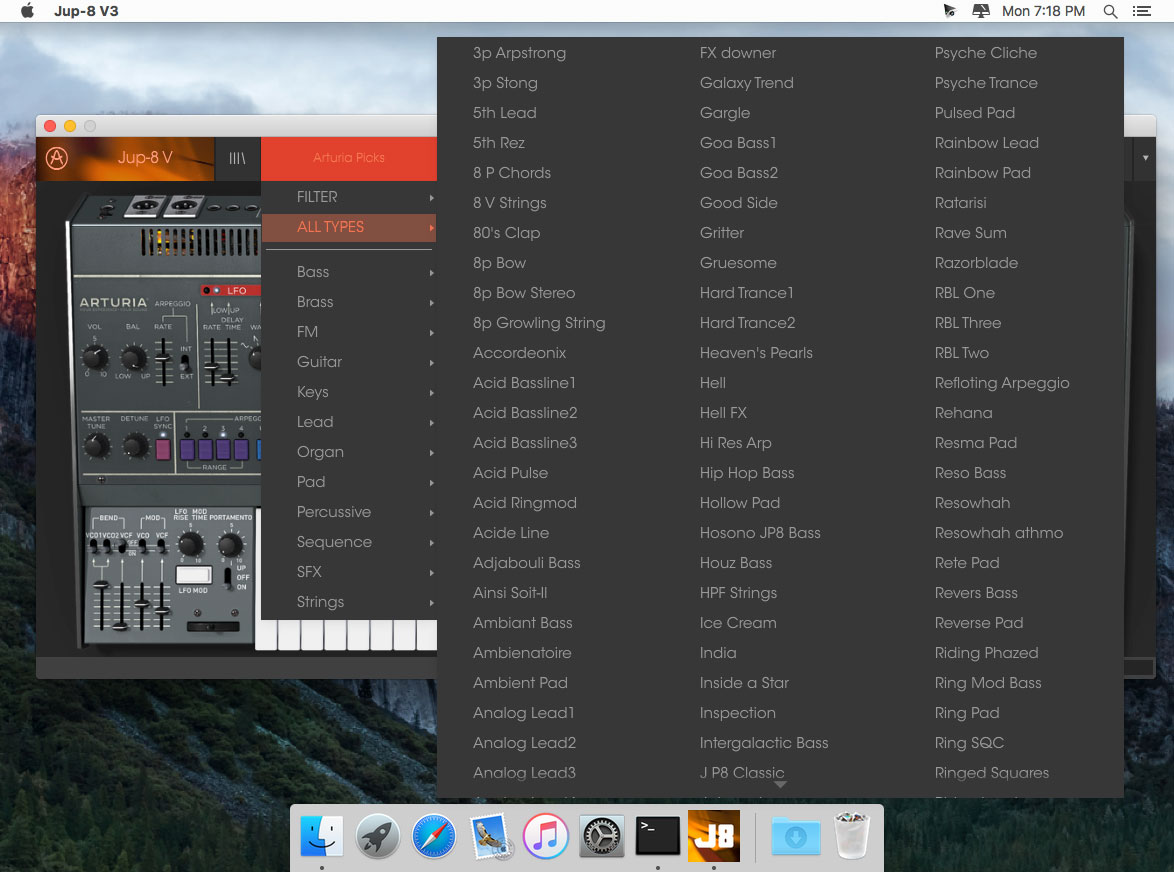The image size is (1174, 872).
Task: Click the dropdown arrow at toolbar right edge
Action: (x=1146, y=158)
